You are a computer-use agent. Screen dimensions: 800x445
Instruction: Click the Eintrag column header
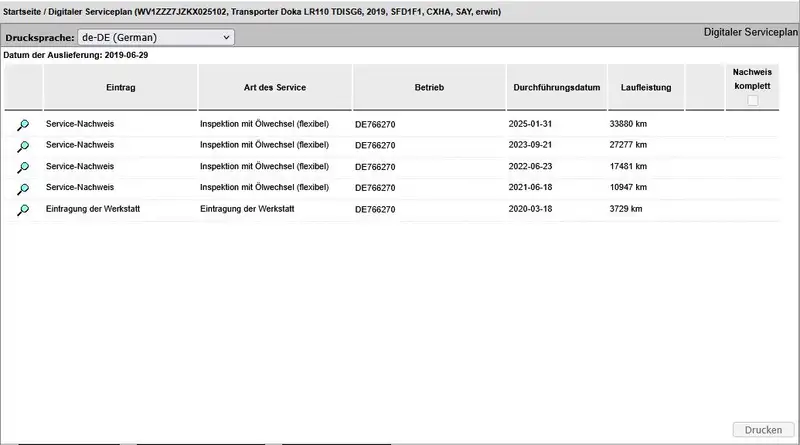[x=120, y=88]
